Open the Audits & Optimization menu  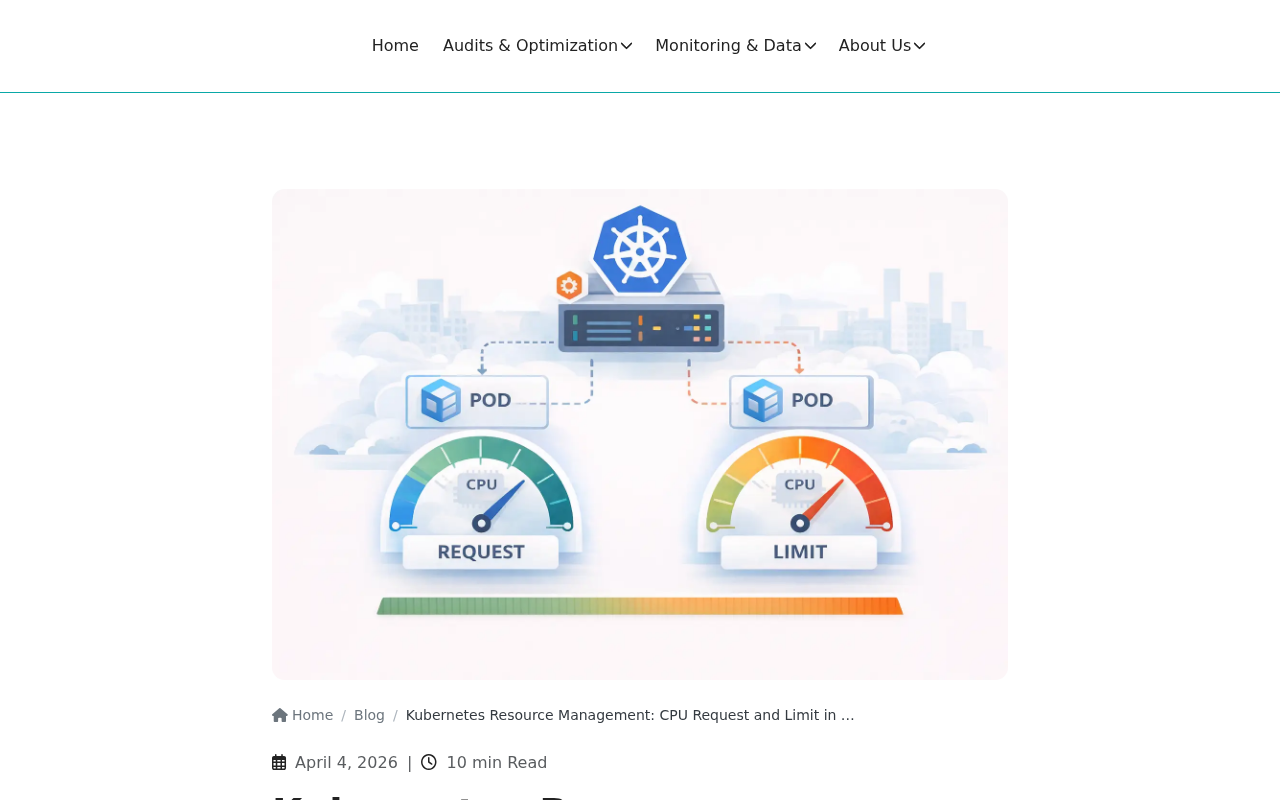537,46
